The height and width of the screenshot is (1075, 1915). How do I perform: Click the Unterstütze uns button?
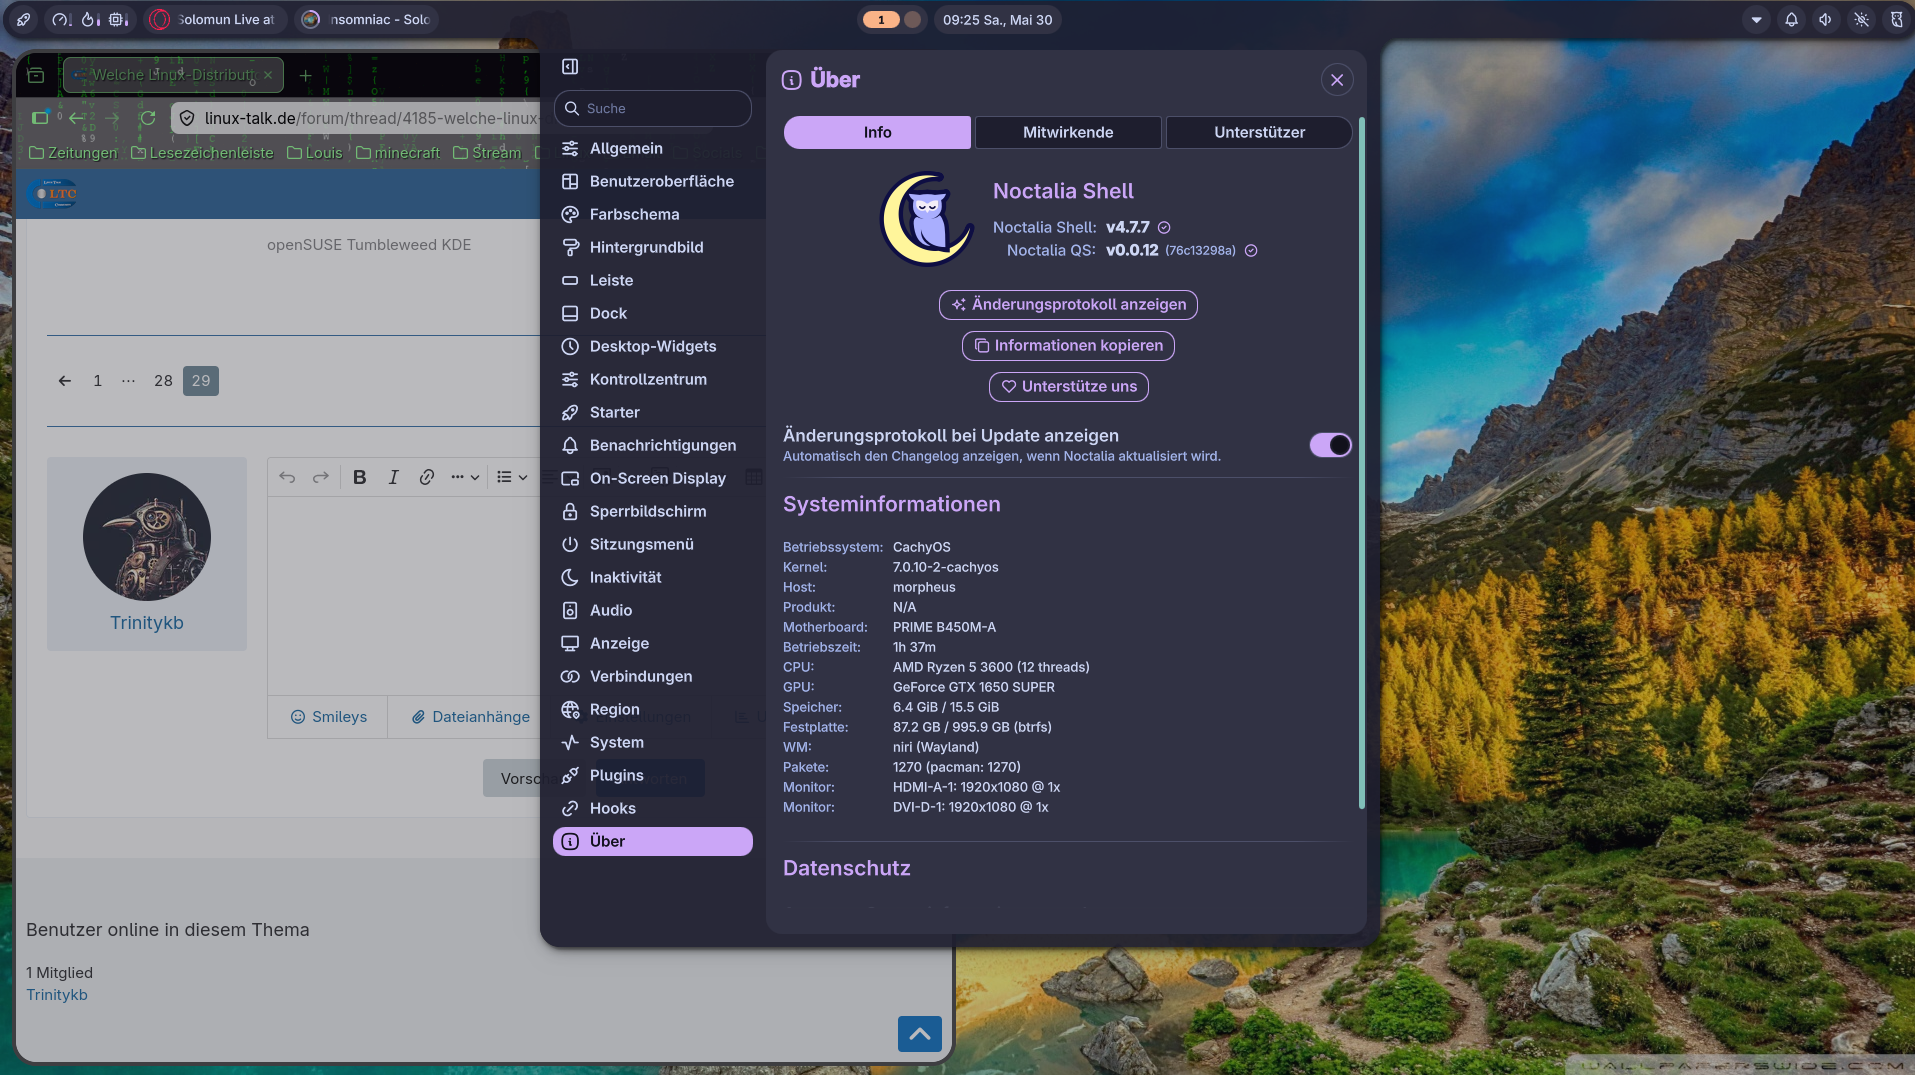click(x=1068, y=386)
